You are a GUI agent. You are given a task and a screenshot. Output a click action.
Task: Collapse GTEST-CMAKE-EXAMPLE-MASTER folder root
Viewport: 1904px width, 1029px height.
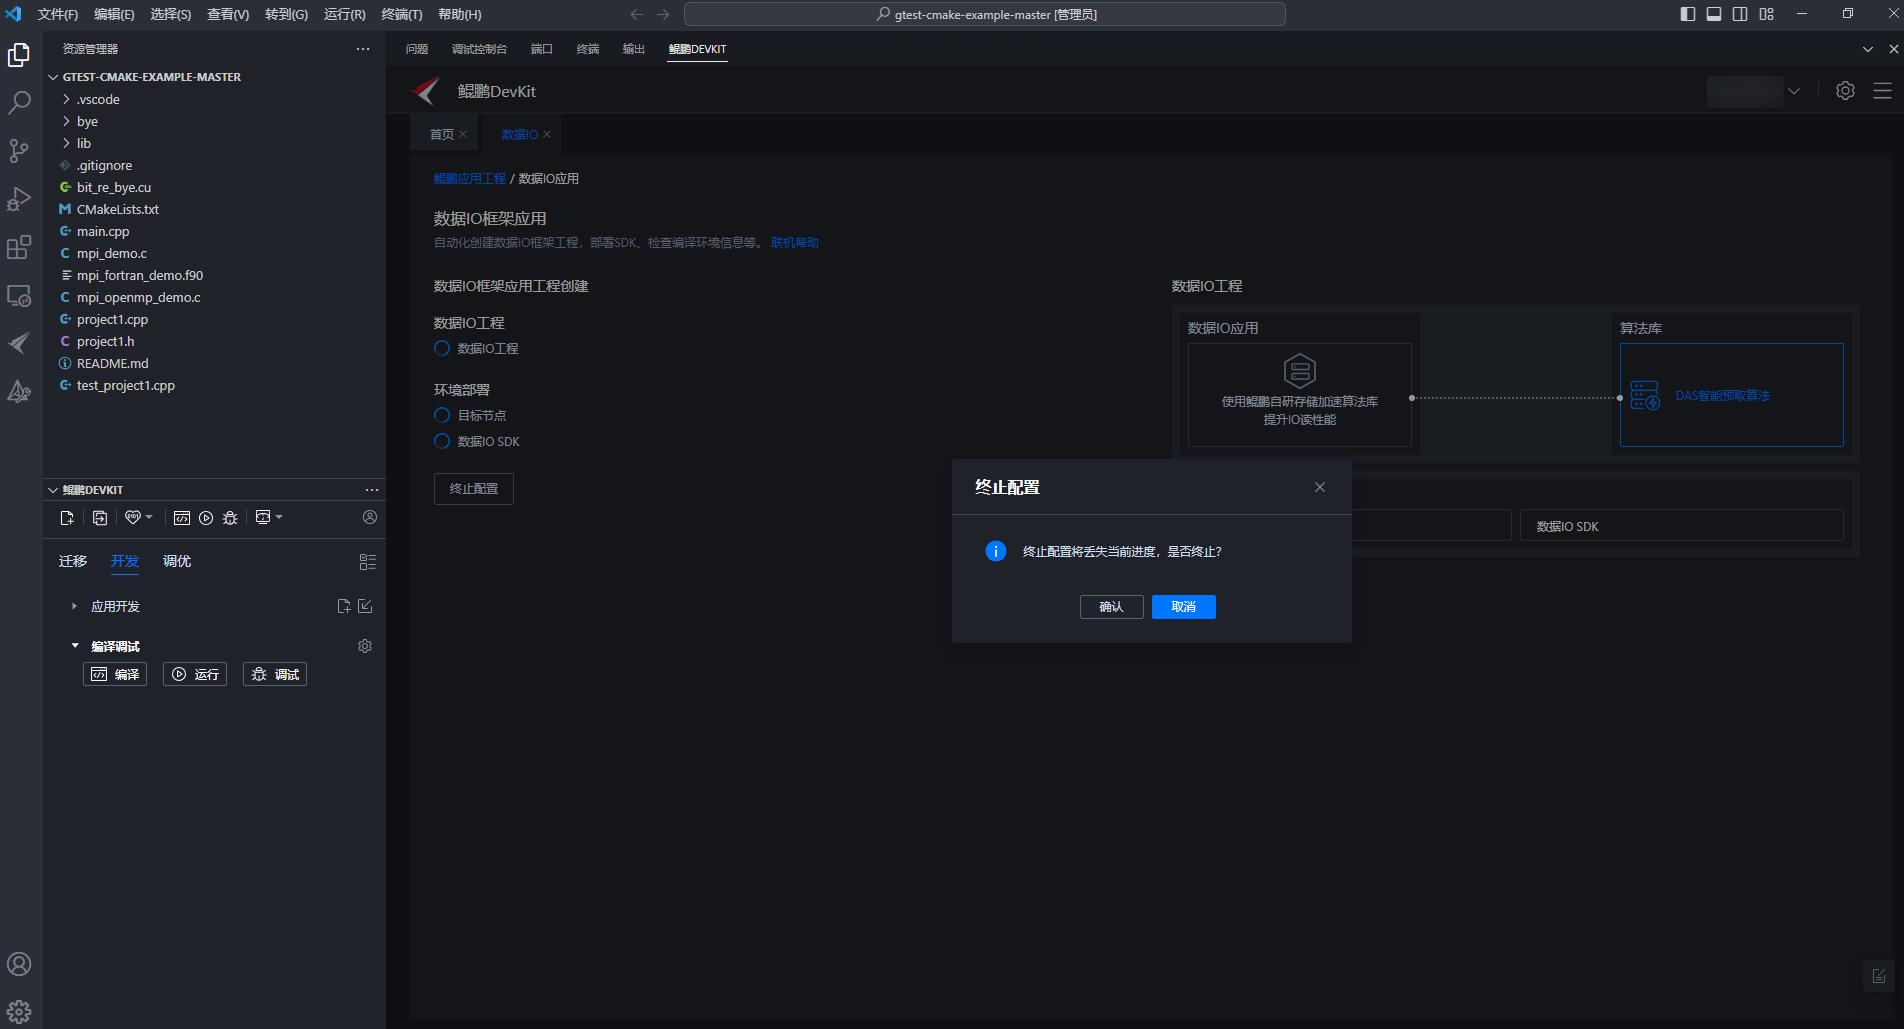tap(53, 77)
